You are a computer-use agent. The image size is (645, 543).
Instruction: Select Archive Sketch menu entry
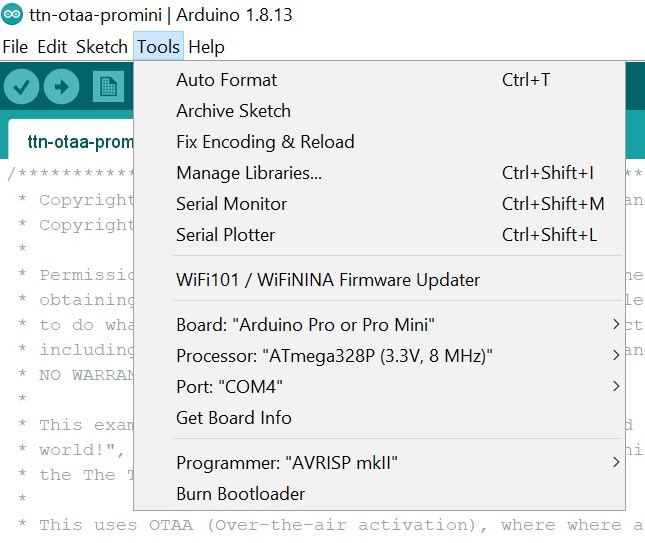379,111
